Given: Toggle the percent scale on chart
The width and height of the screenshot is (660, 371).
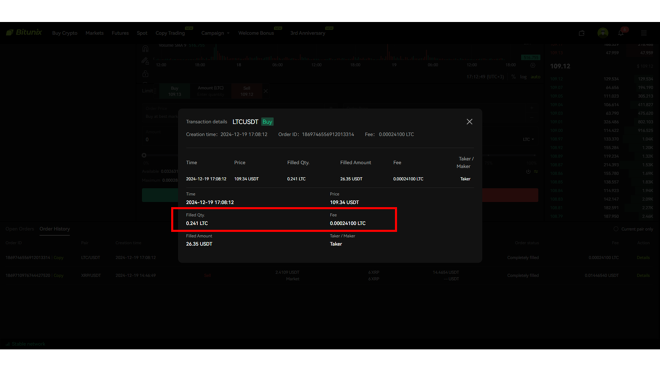Looking at the screenshot, I should coord(514,77).
